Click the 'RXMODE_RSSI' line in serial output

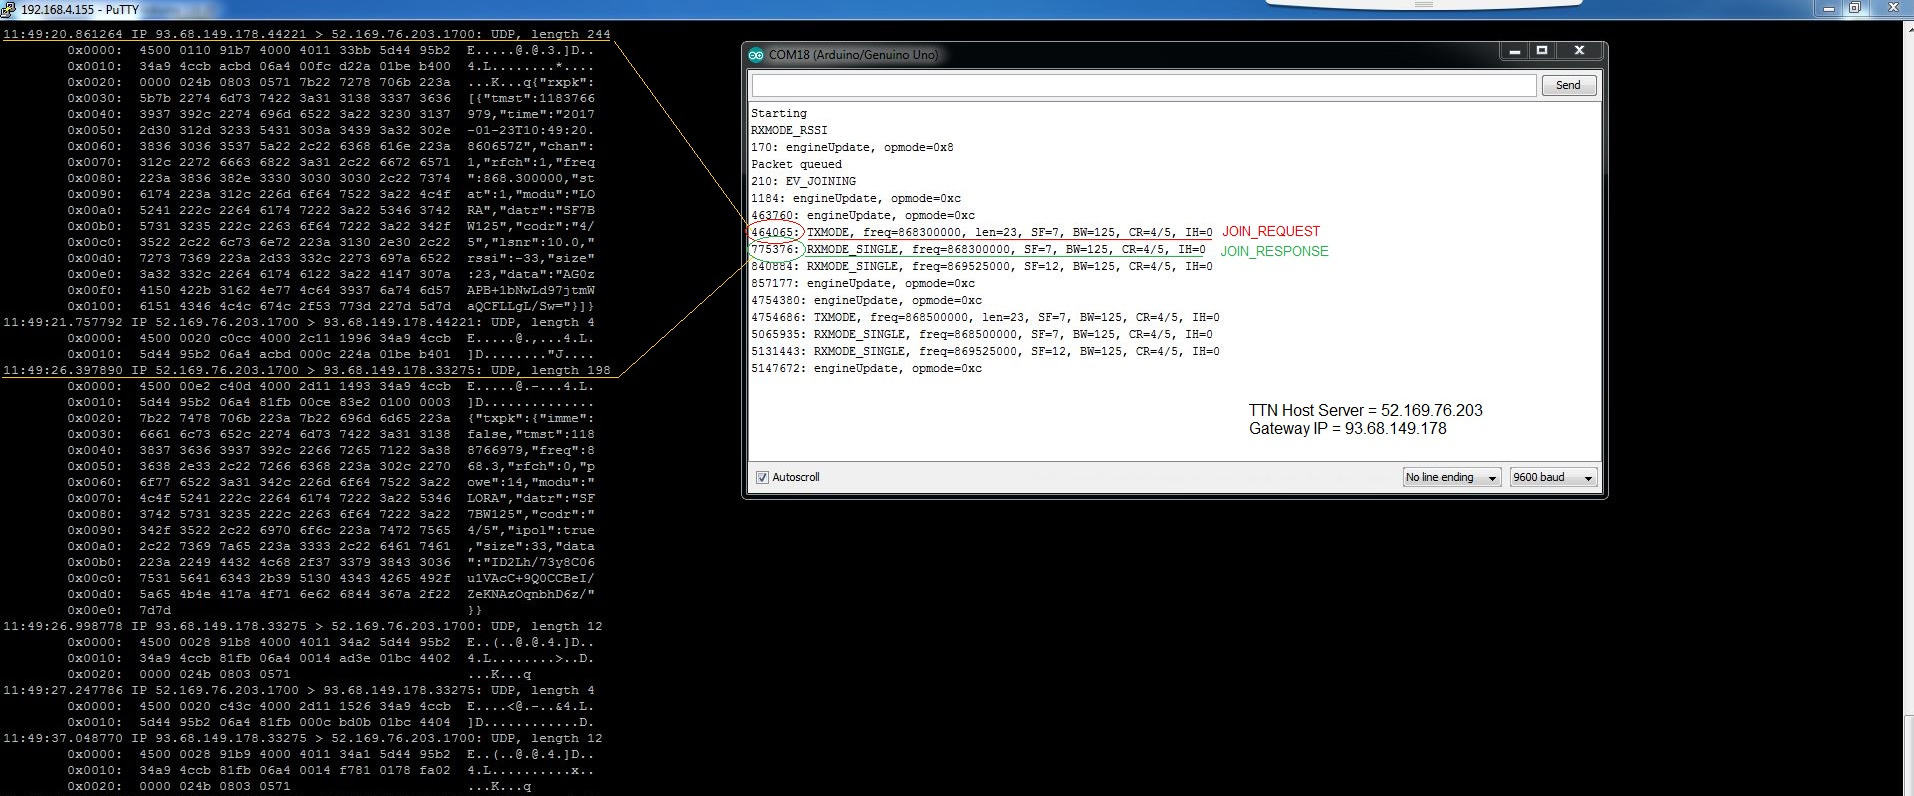pos(789,131)
